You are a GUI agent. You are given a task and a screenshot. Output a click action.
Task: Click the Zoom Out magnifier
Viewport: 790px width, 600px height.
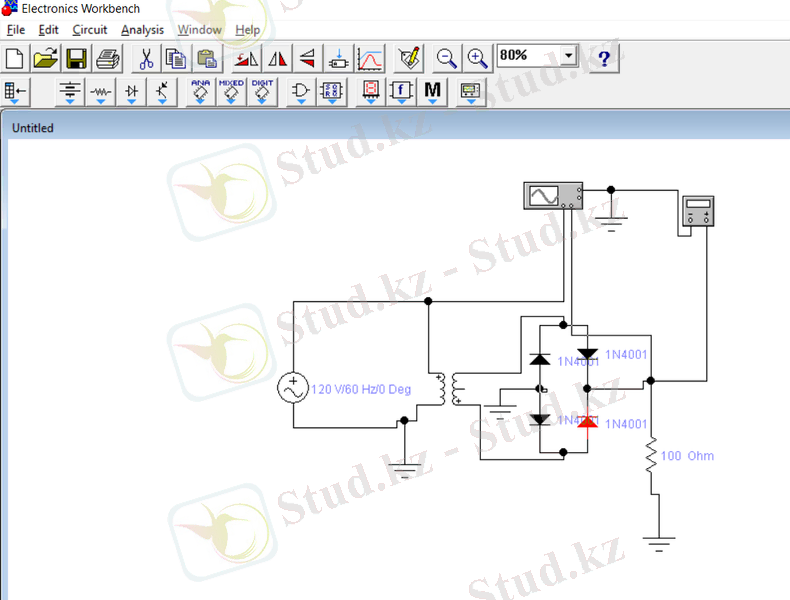(x=447, y=57)
